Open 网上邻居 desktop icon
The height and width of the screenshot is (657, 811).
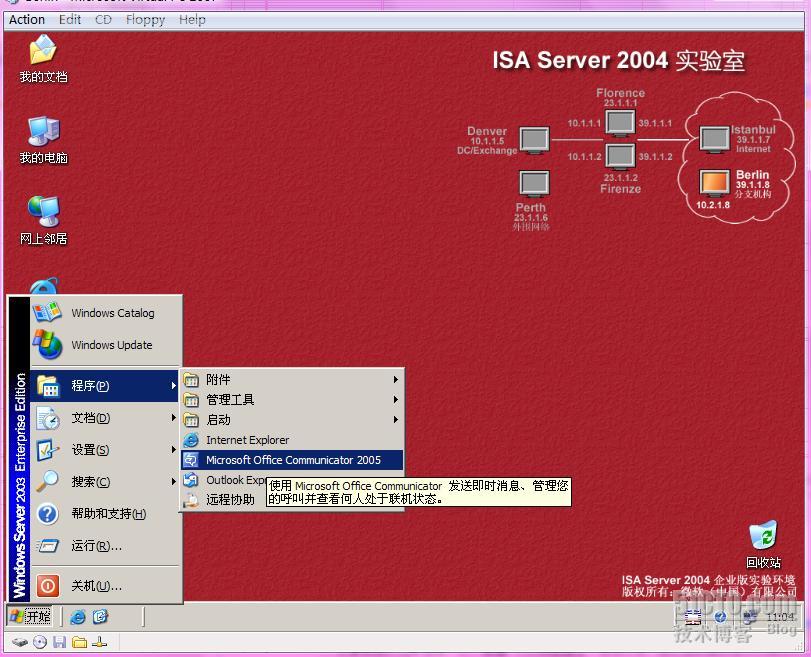click(43, 220)
